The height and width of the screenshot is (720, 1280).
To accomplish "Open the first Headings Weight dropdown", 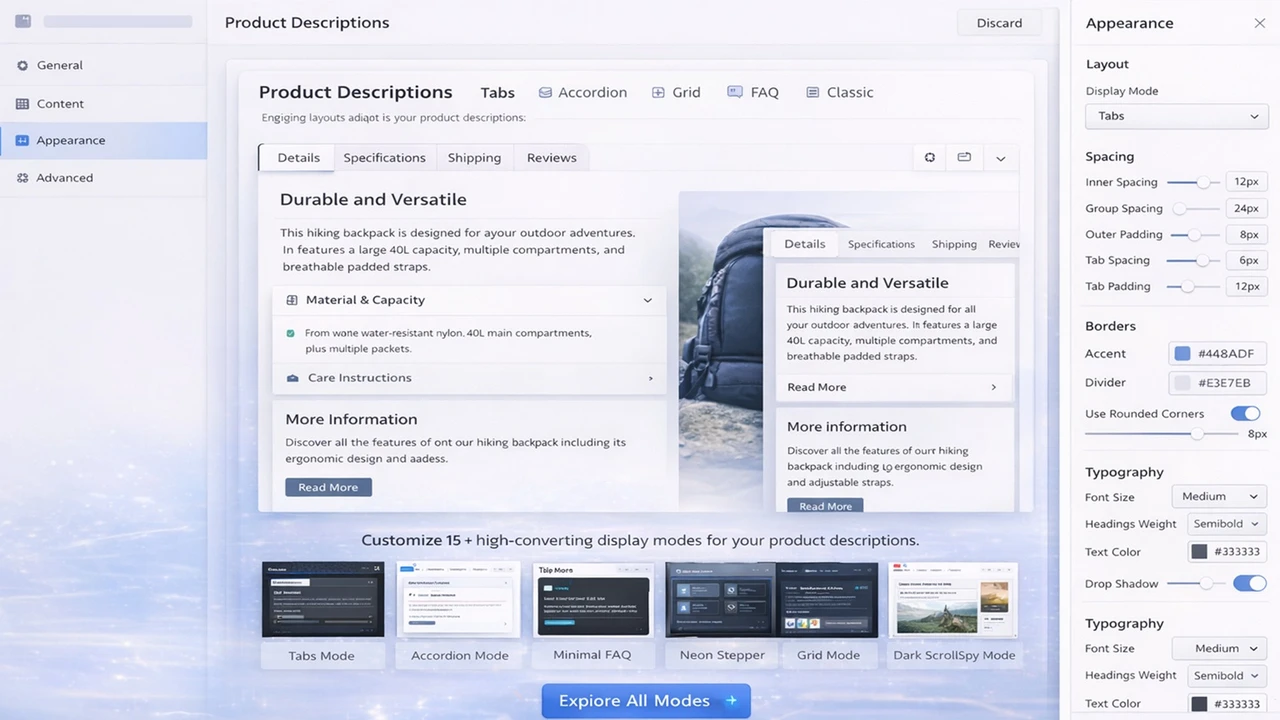I will [x=1226, y=523].
